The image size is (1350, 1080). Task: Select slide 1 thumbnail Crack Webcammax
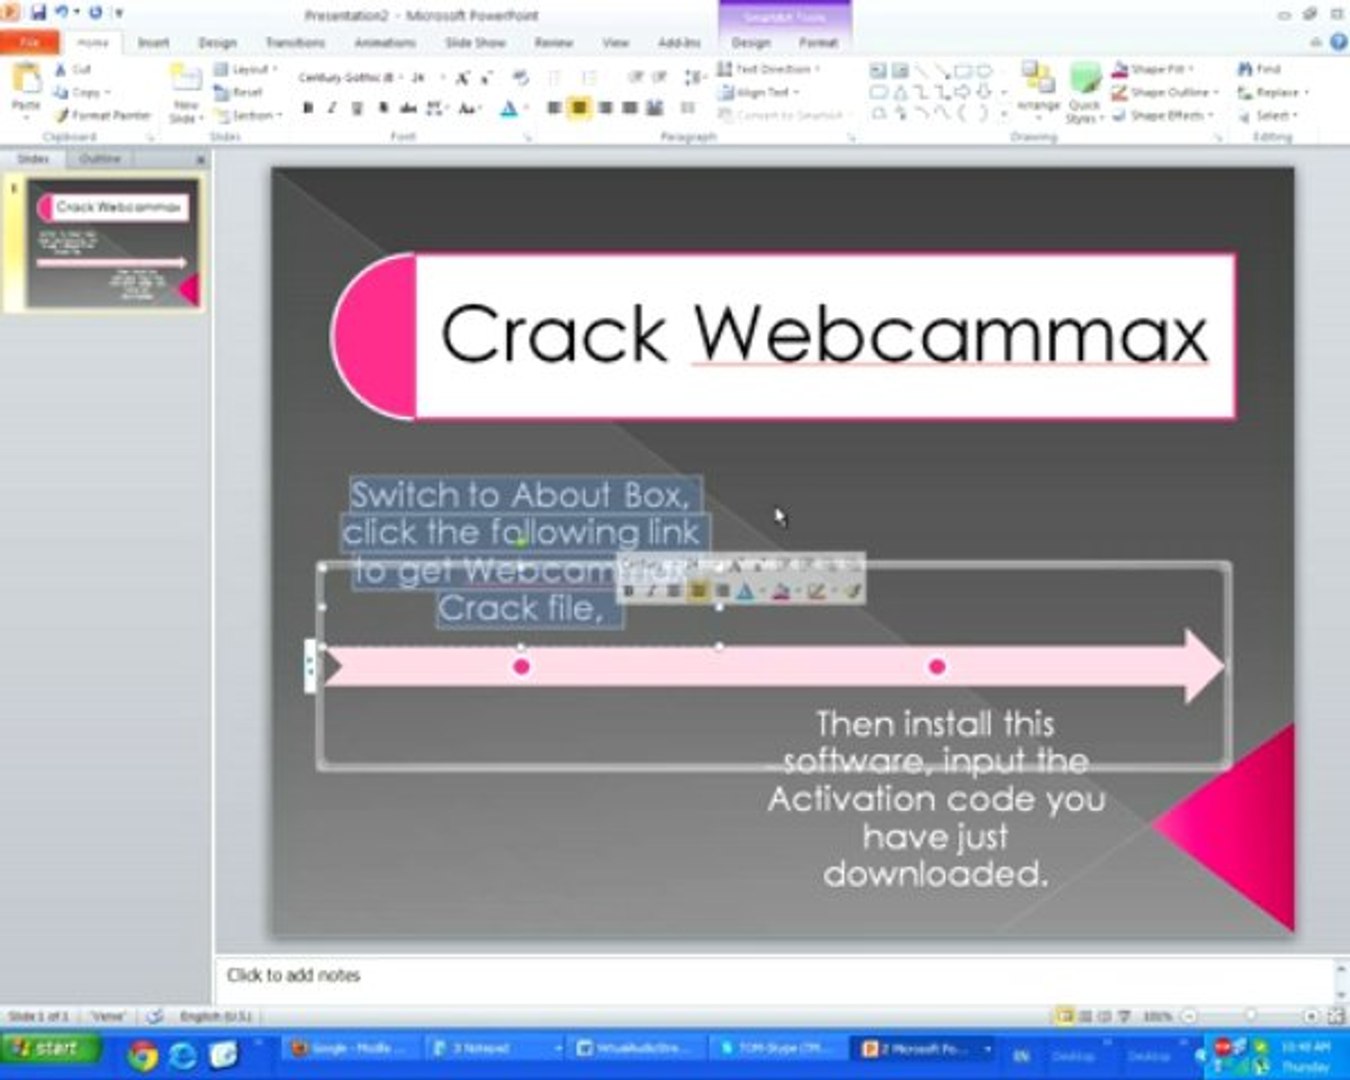[112, 243]
